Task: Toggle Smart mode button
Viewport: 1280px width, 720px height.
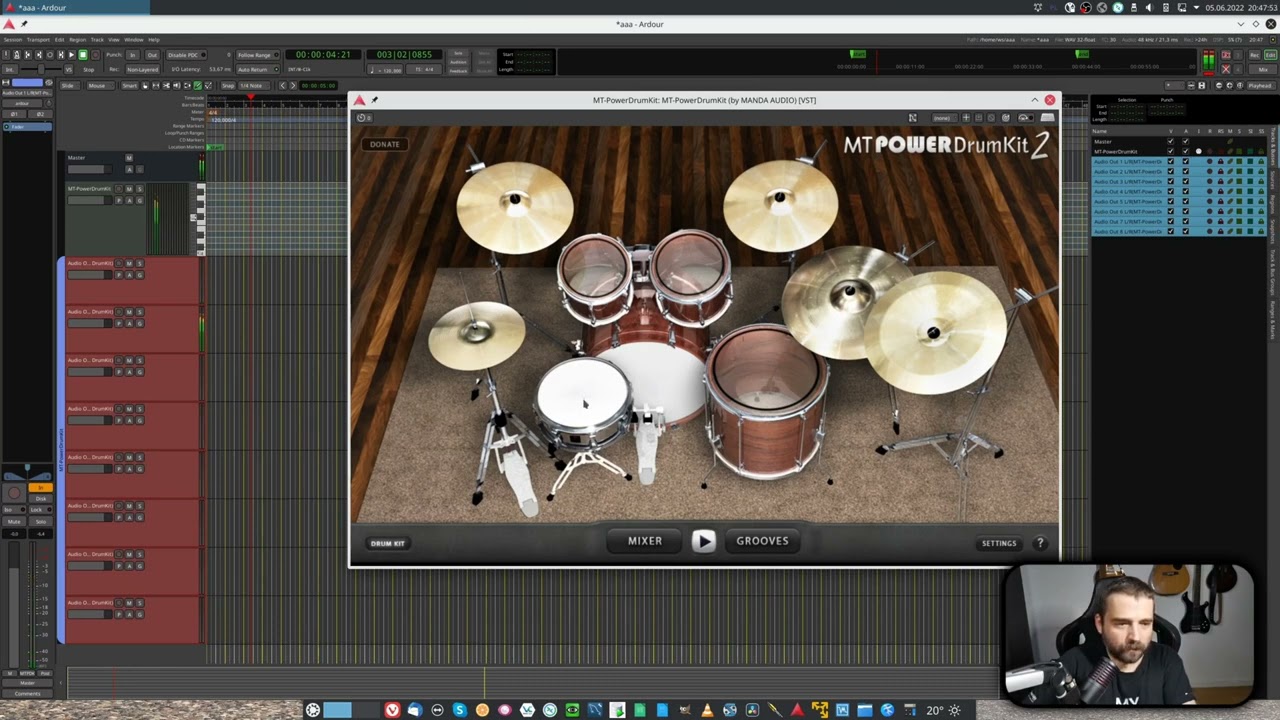Action: coord(130,85)
